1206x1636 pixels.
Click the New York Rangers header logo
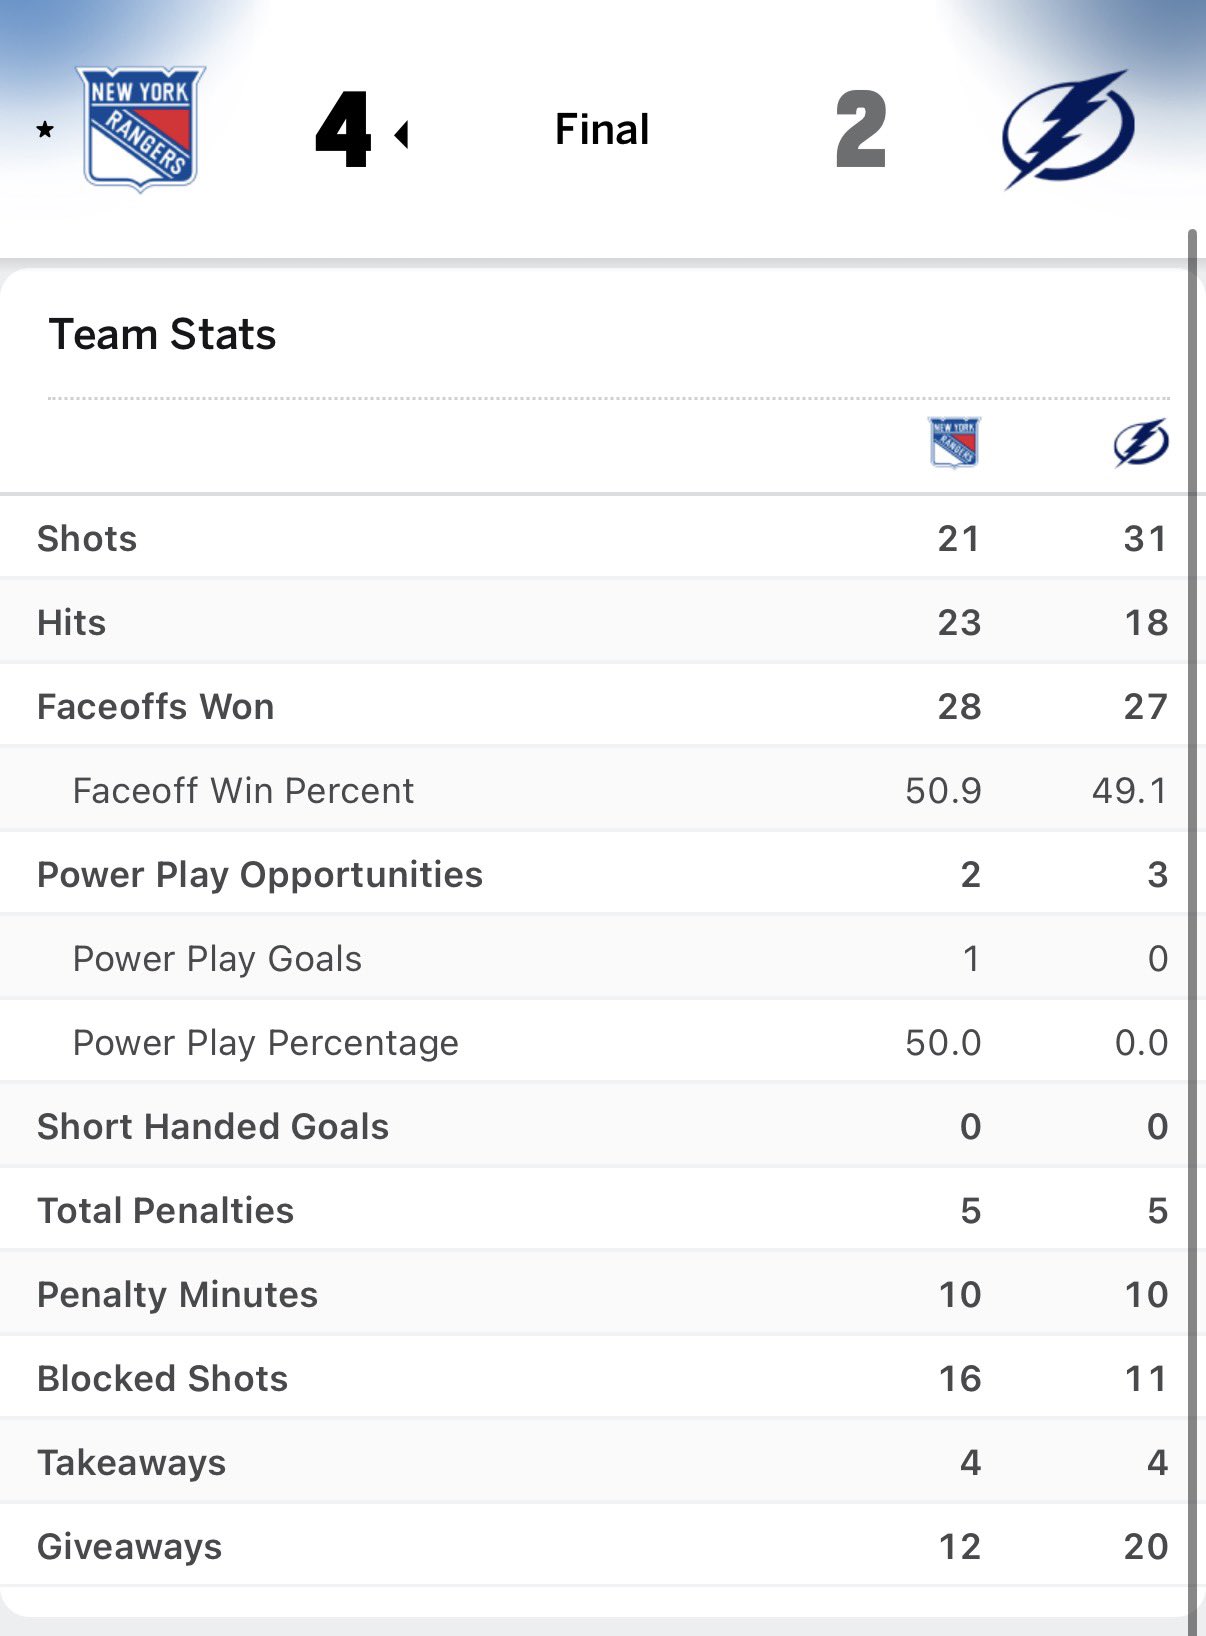[x=141, y=128]
